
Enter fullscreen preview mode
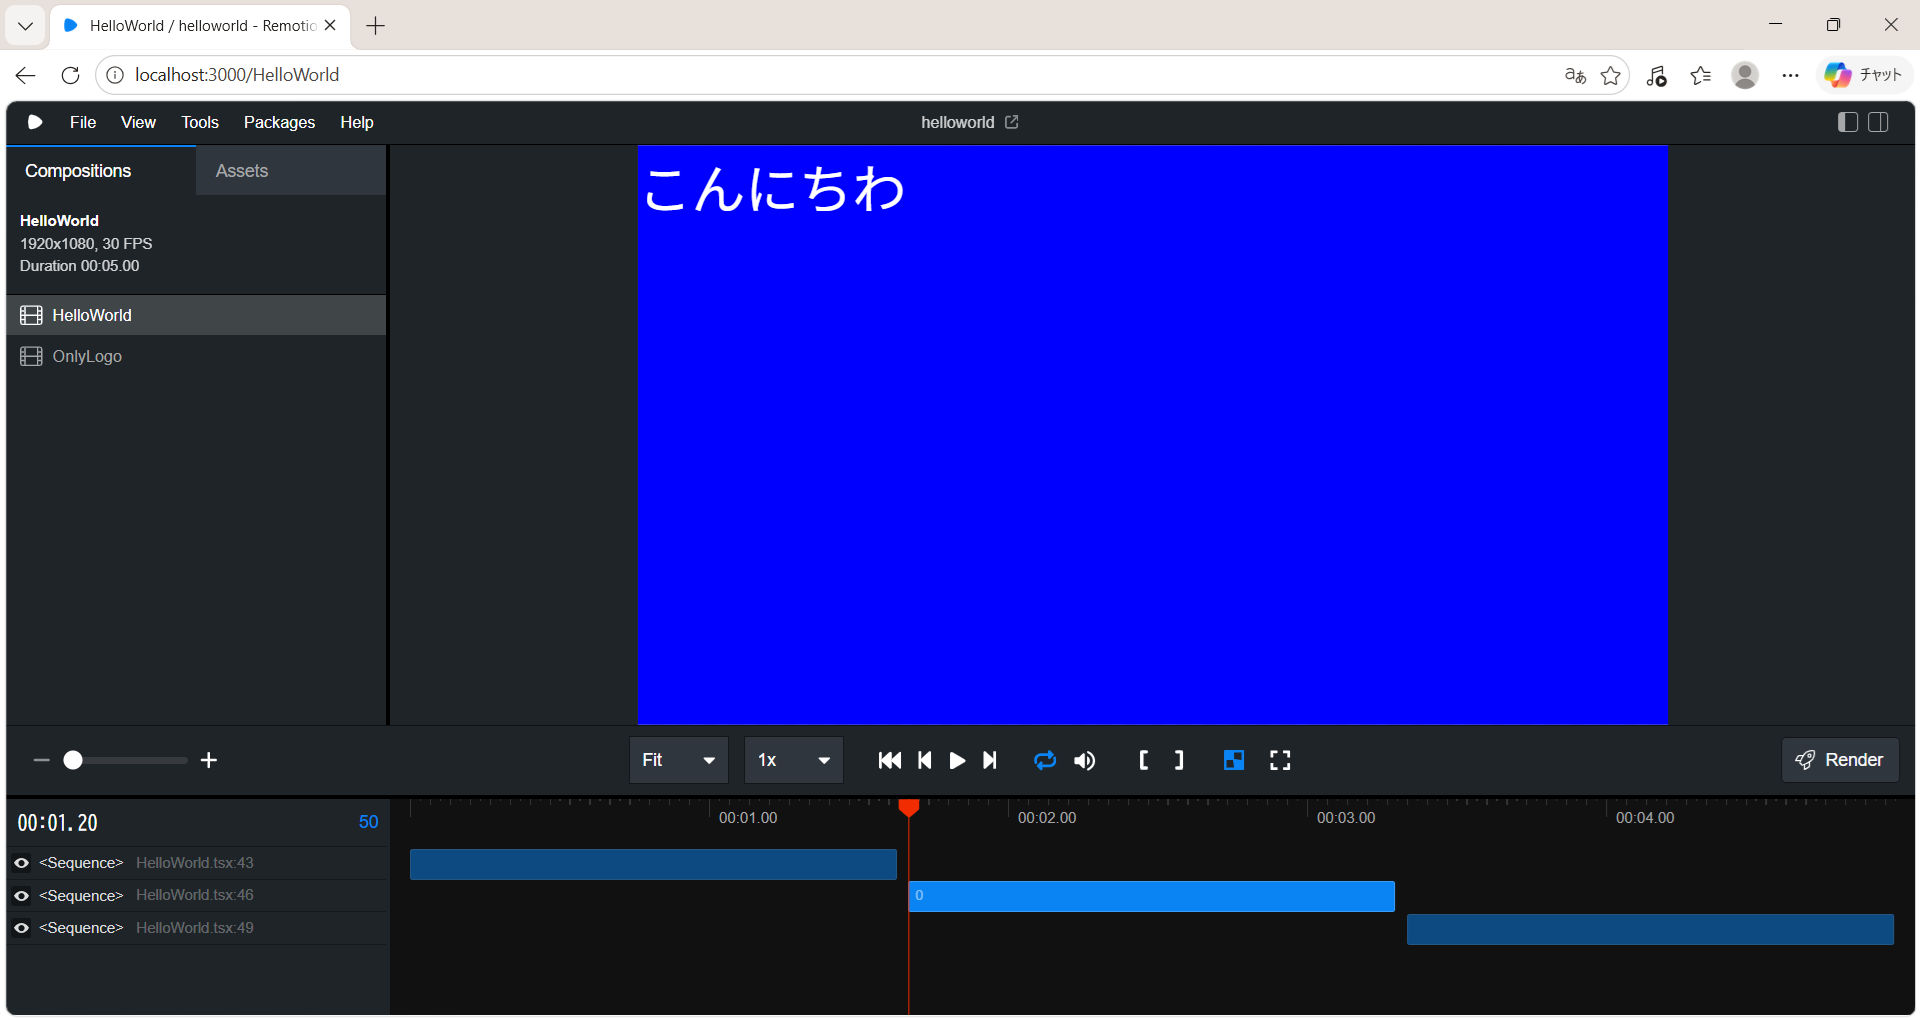tap(1280, 761)
